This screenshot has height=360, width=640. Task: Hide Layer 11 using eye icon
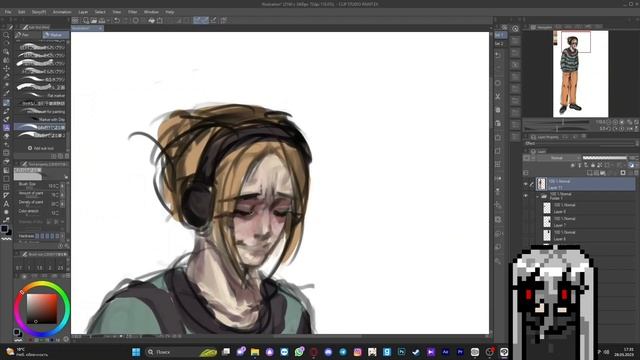[x=525, y=184]
